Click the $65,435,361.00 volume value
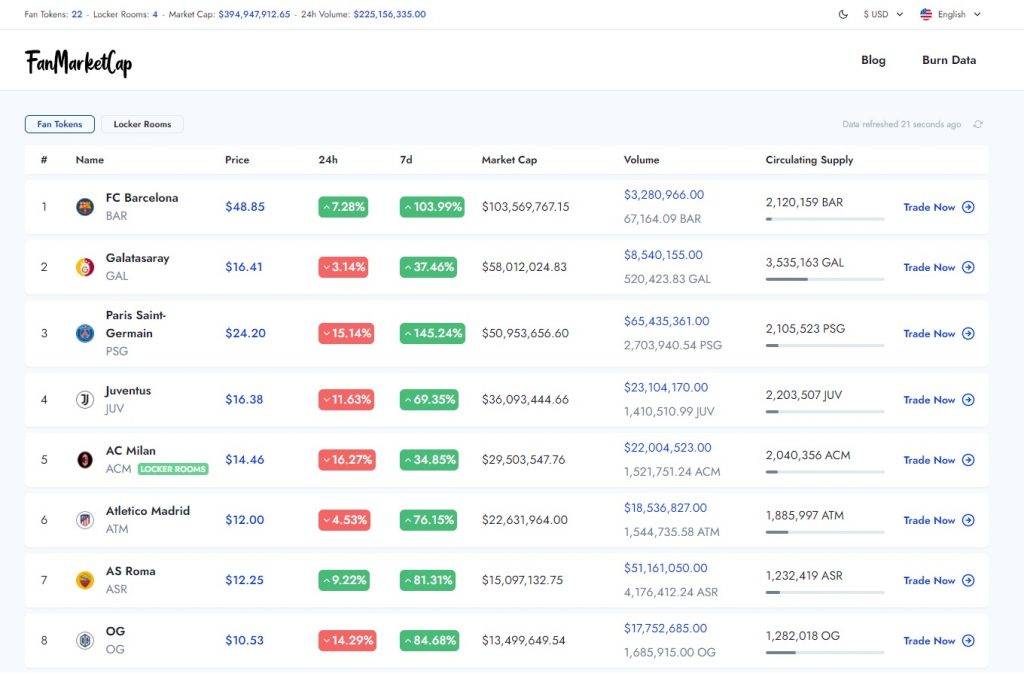 [666, 321]
